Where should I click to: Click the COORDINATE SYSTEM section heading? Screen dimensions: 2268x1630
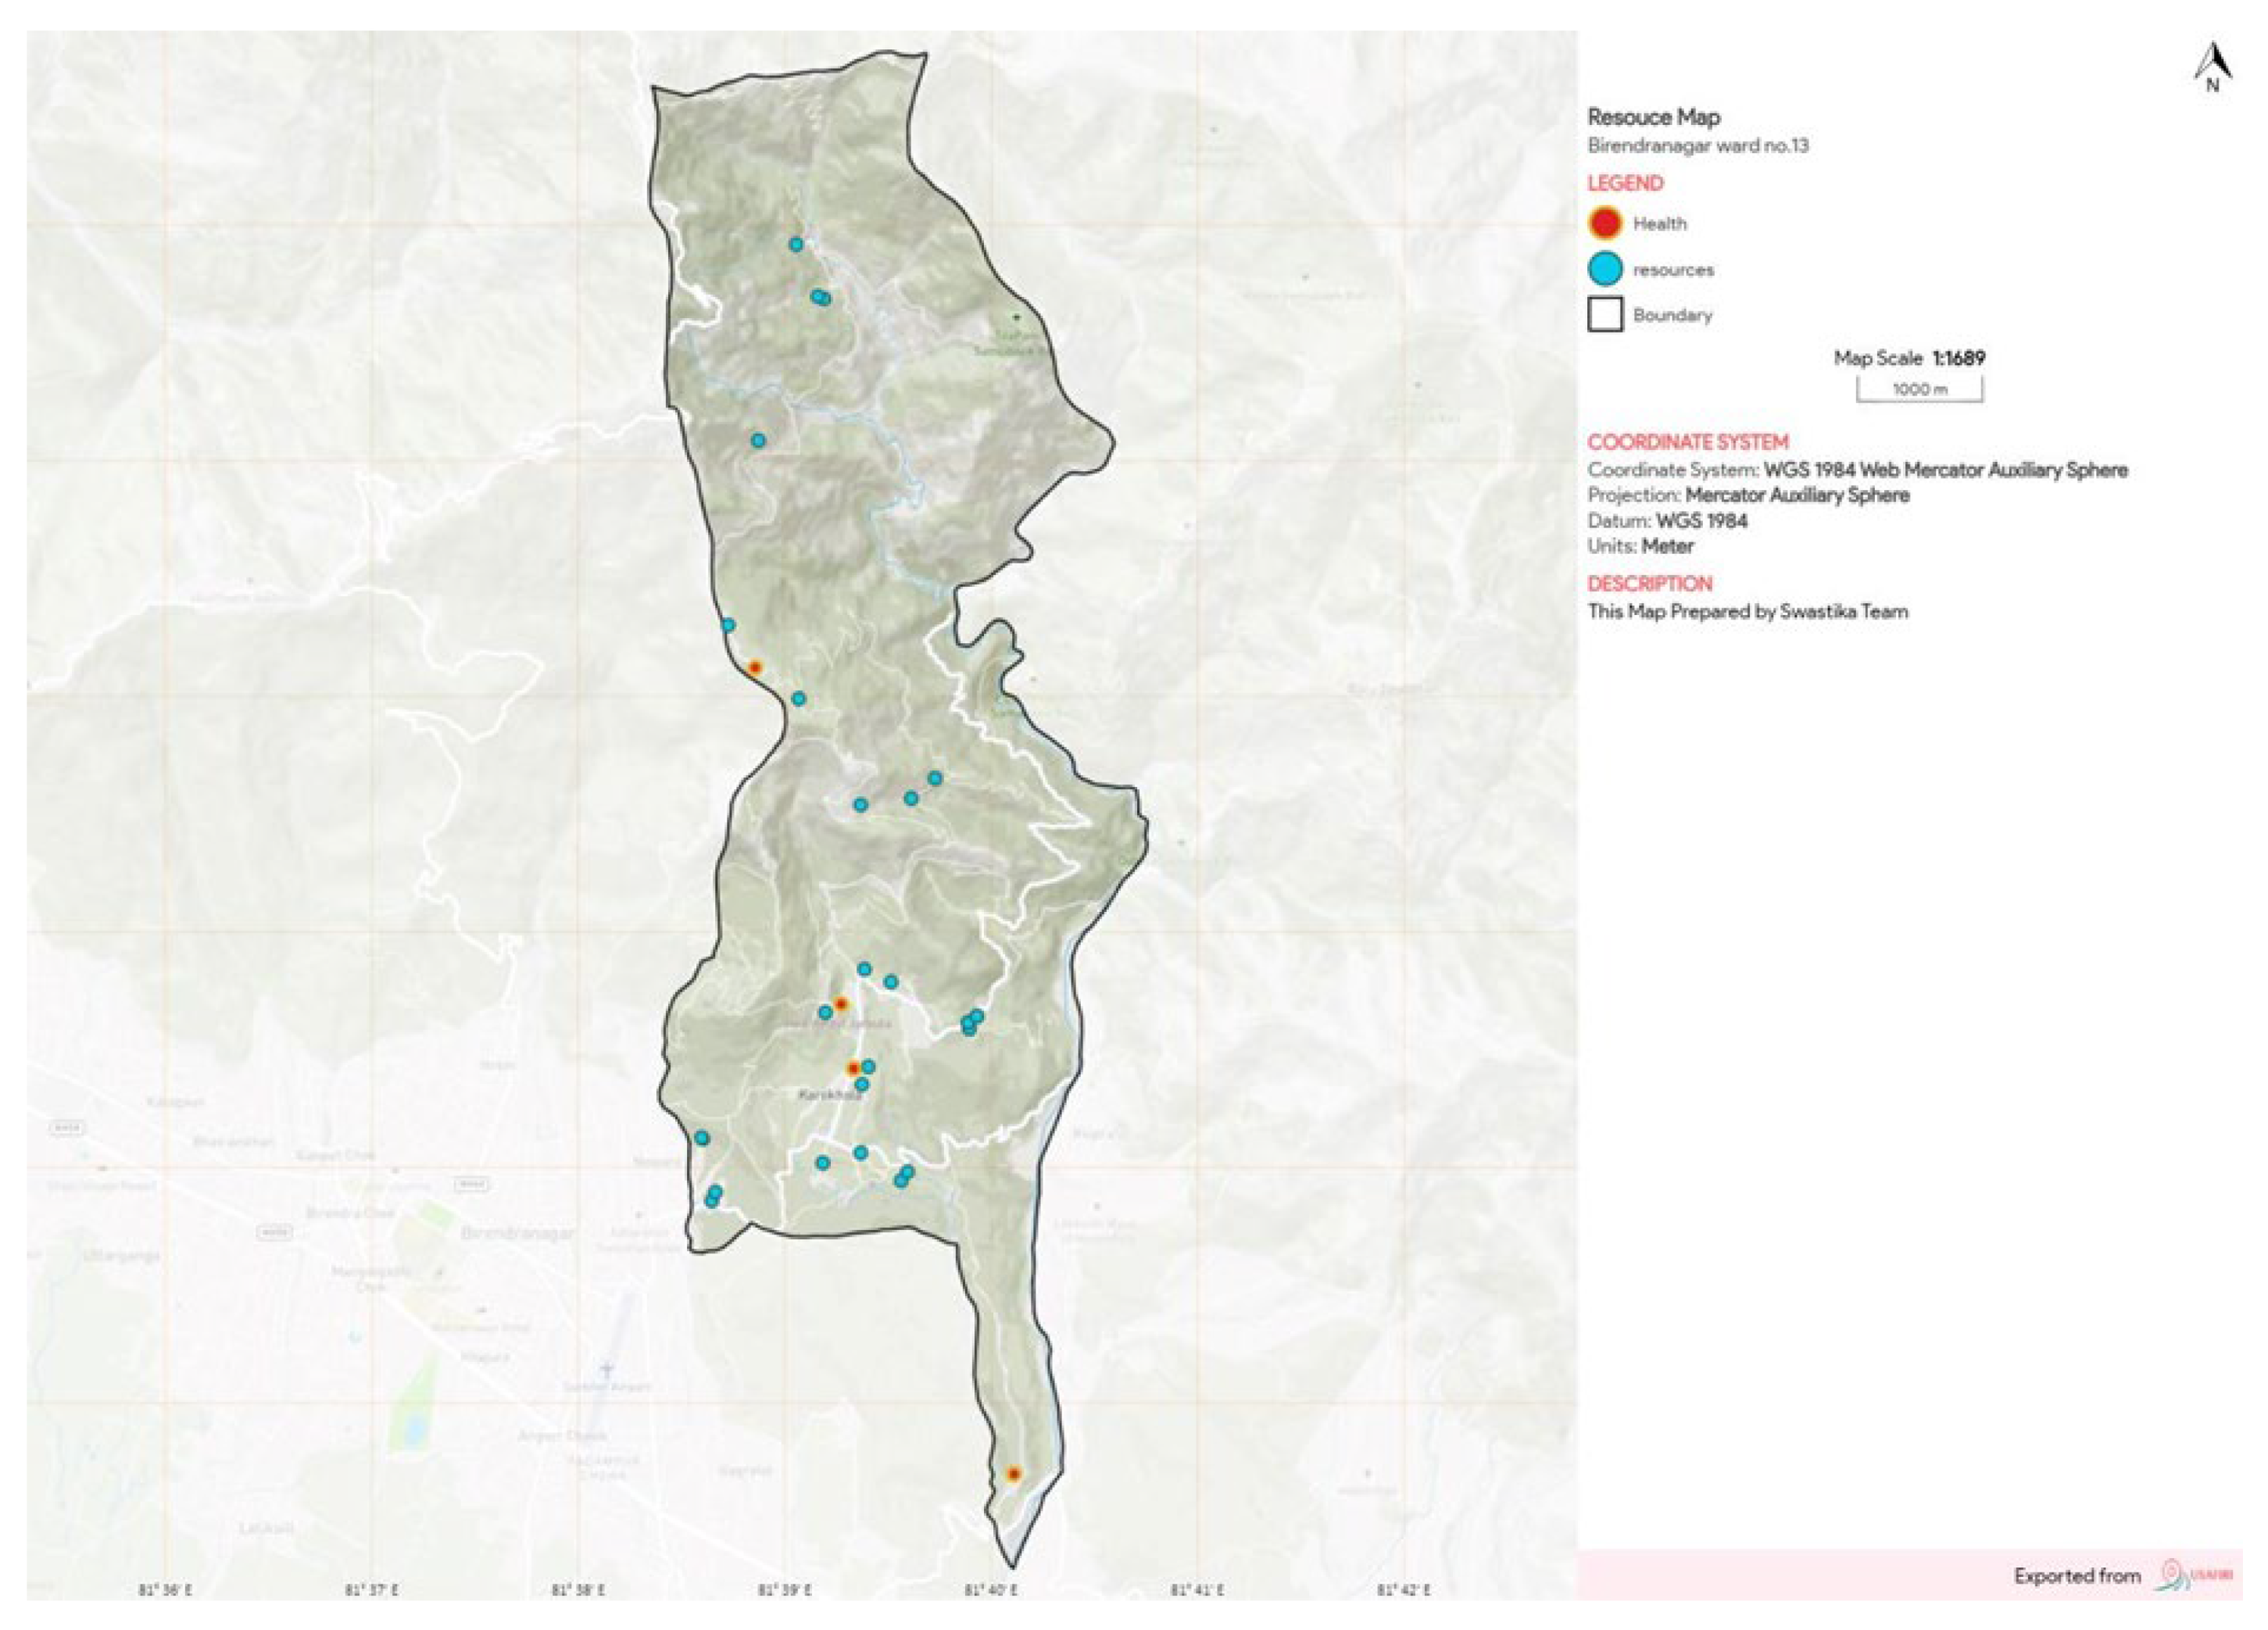pyautogui.click(x=1687, y=442)
